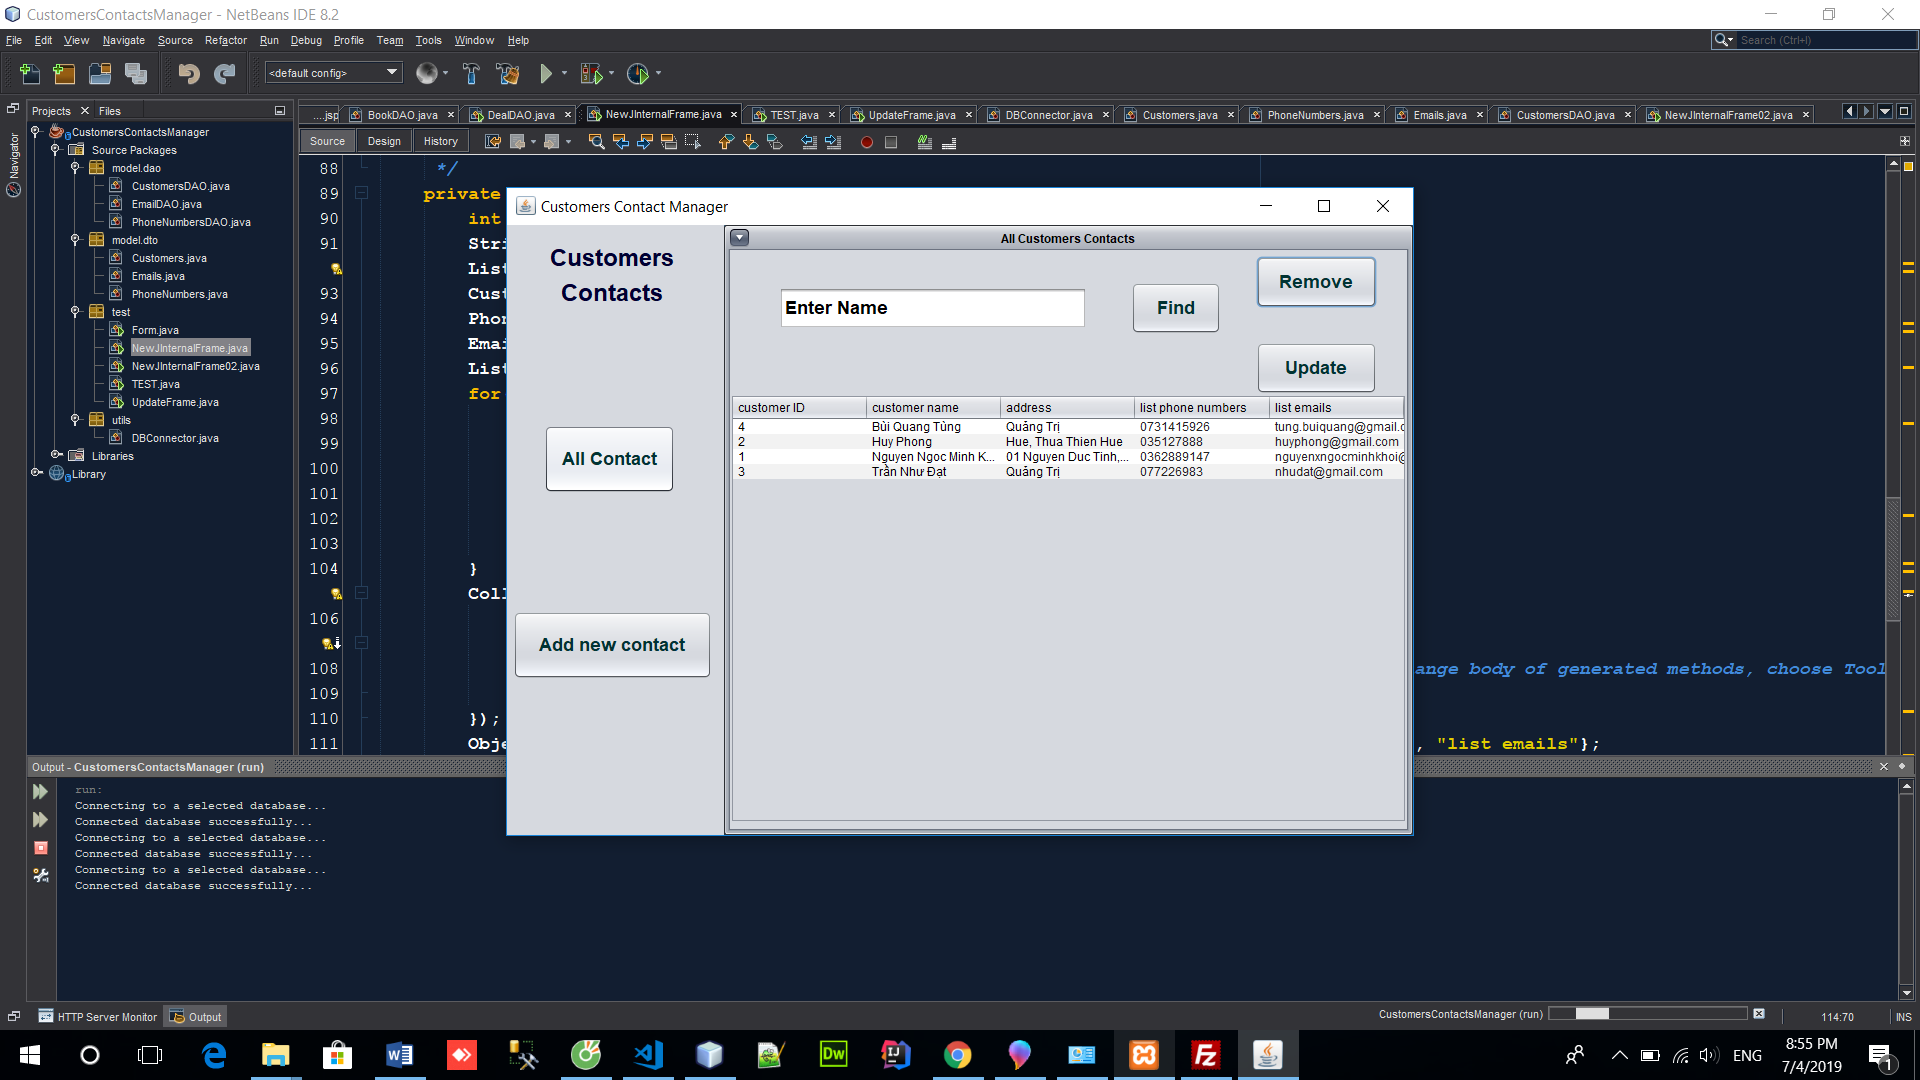The height and width of the screenshot is (1080, 1920).
Task: Toggle the Design view button
Action: 384,141
